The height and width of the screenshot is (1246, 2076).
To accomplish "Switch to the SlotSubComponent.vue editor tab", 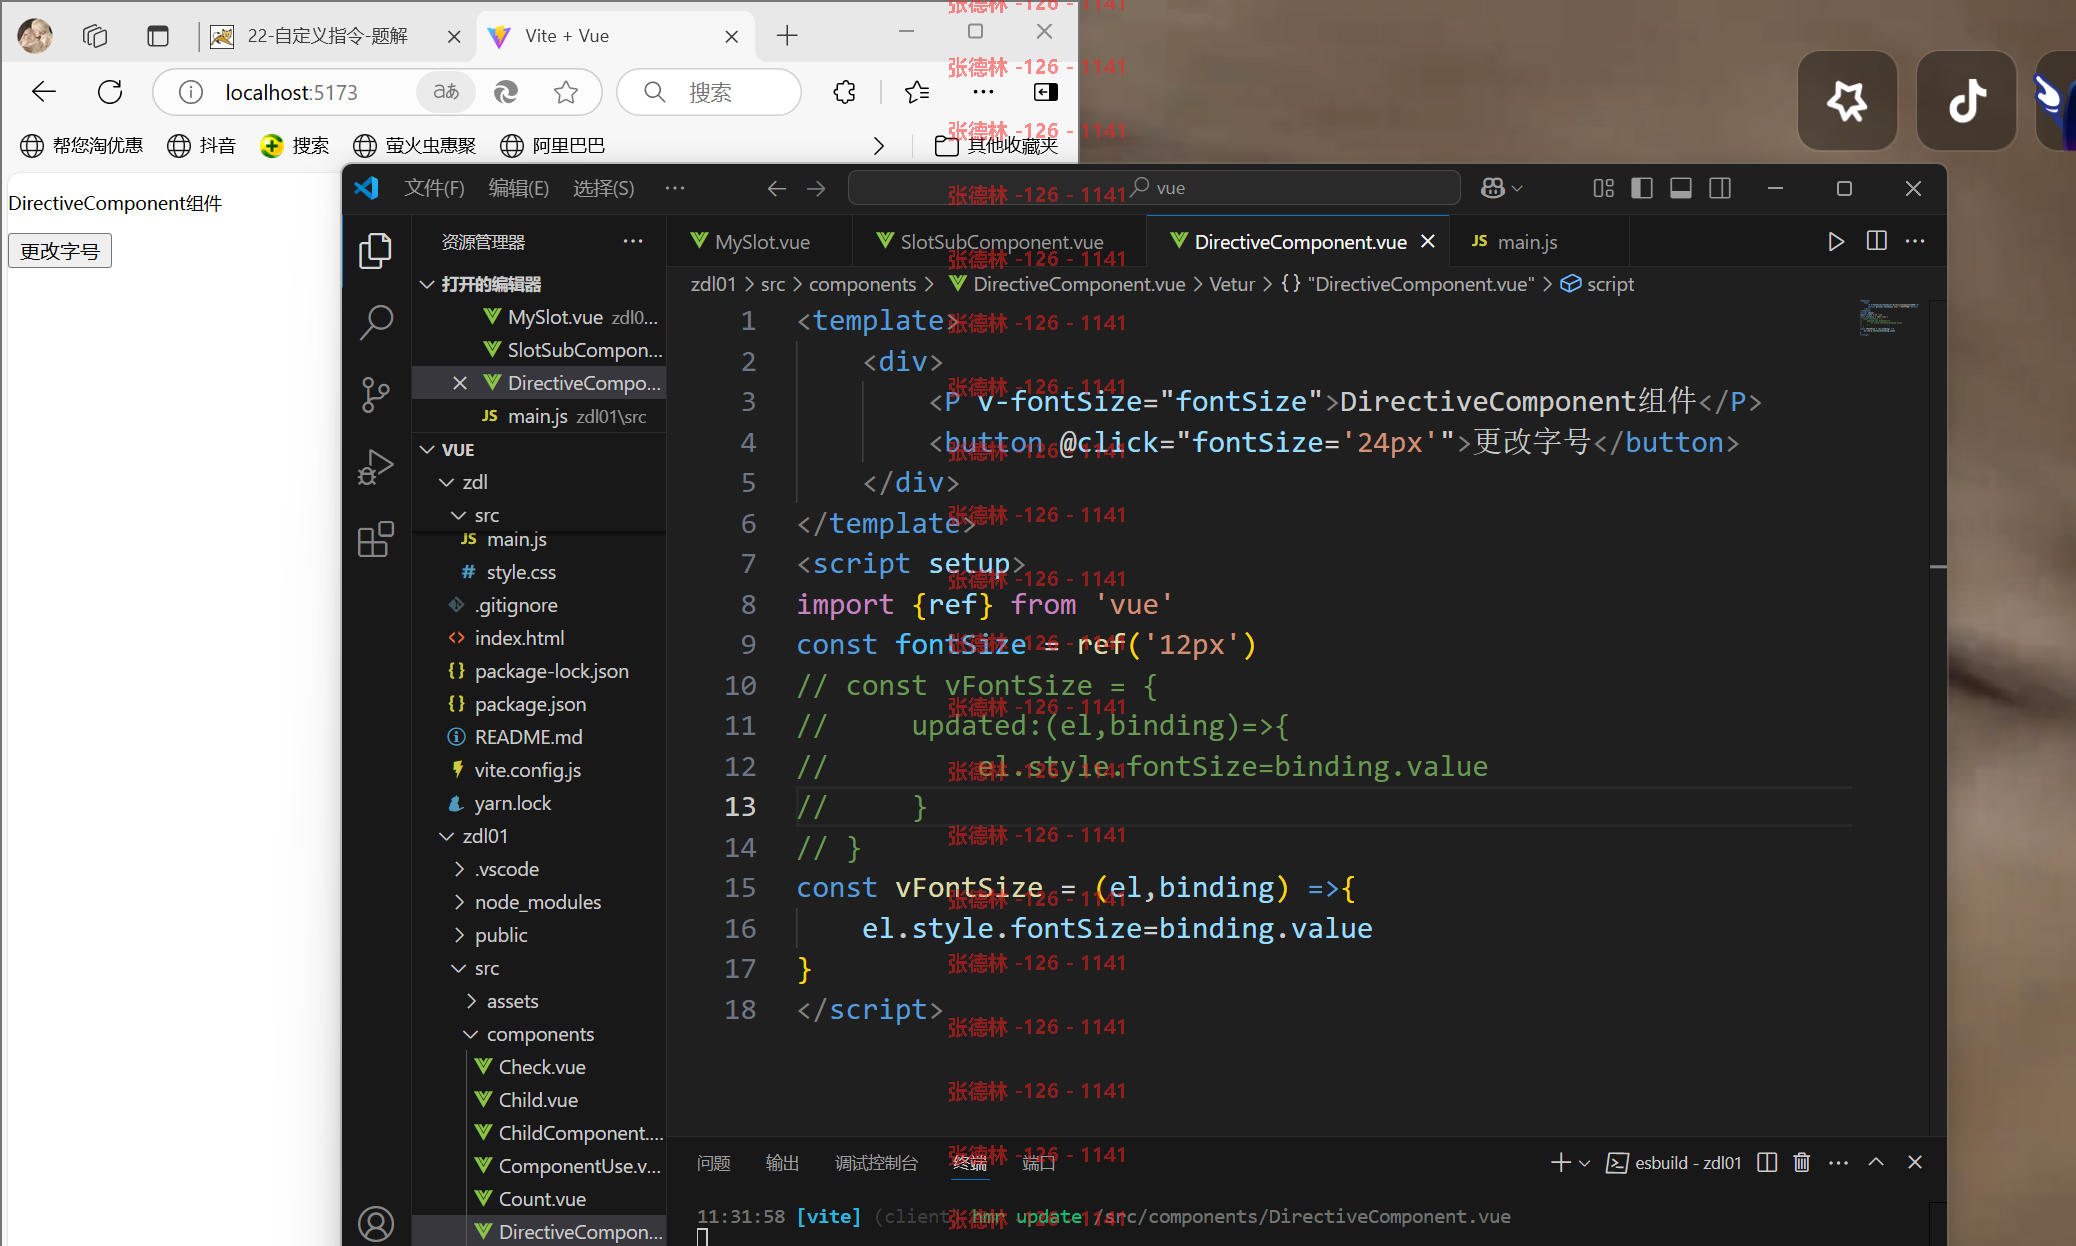I will tap(1000, 242).
